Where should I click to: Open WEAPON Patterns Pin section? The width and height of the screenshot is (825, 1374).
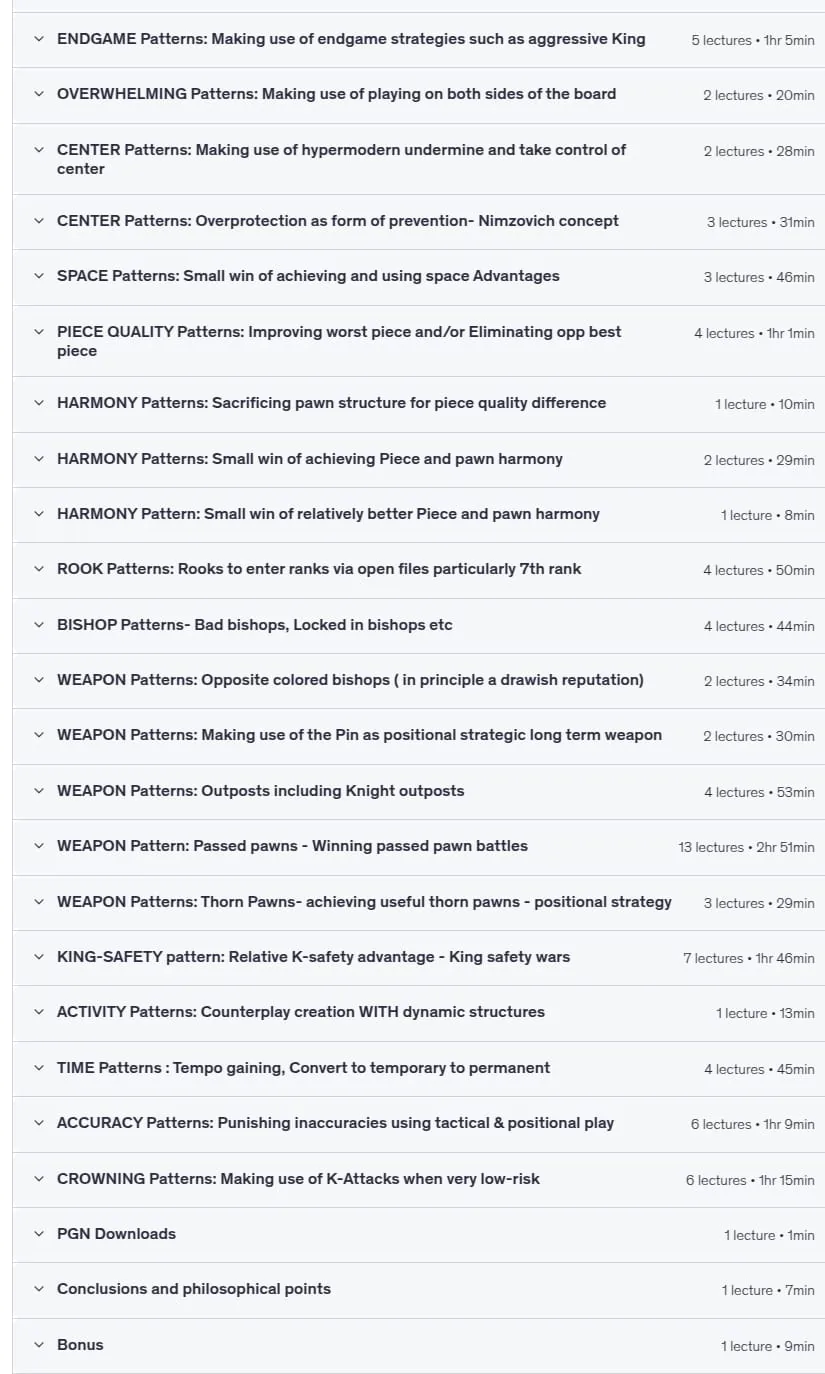[x=419, y=736]
